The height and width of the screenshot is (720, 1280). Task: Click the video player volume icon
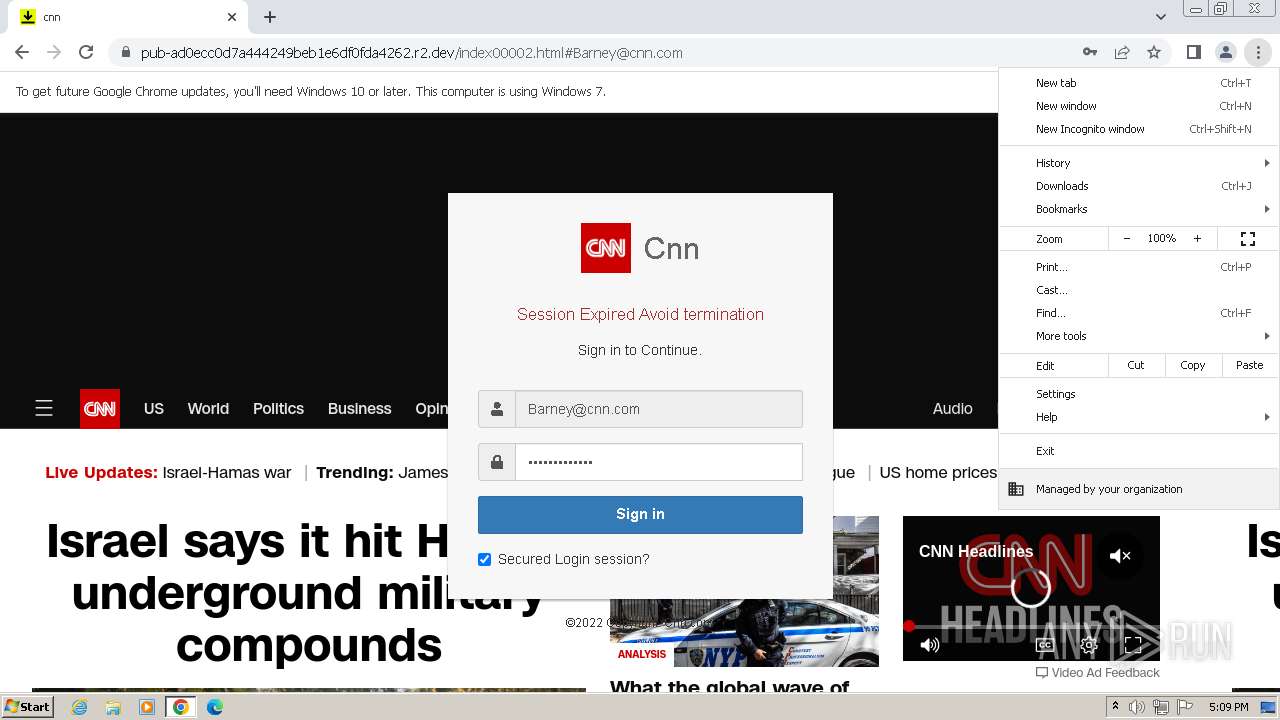tap(929, 645)
